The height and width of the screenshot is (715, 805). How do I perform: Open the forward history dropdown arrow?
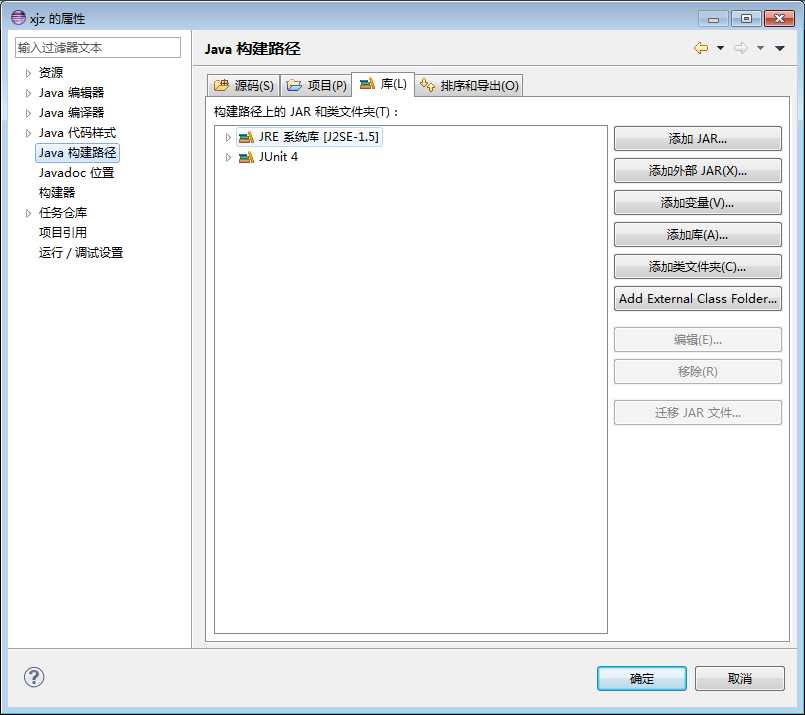760,48
